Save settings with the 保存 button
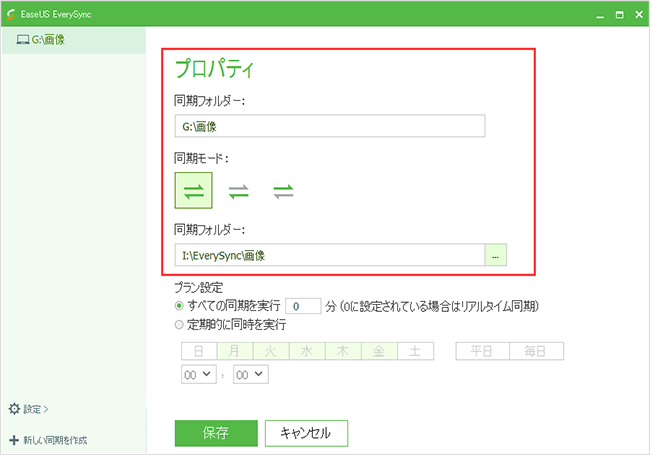This screenshot has width=650, height=455. pos(216,433)
